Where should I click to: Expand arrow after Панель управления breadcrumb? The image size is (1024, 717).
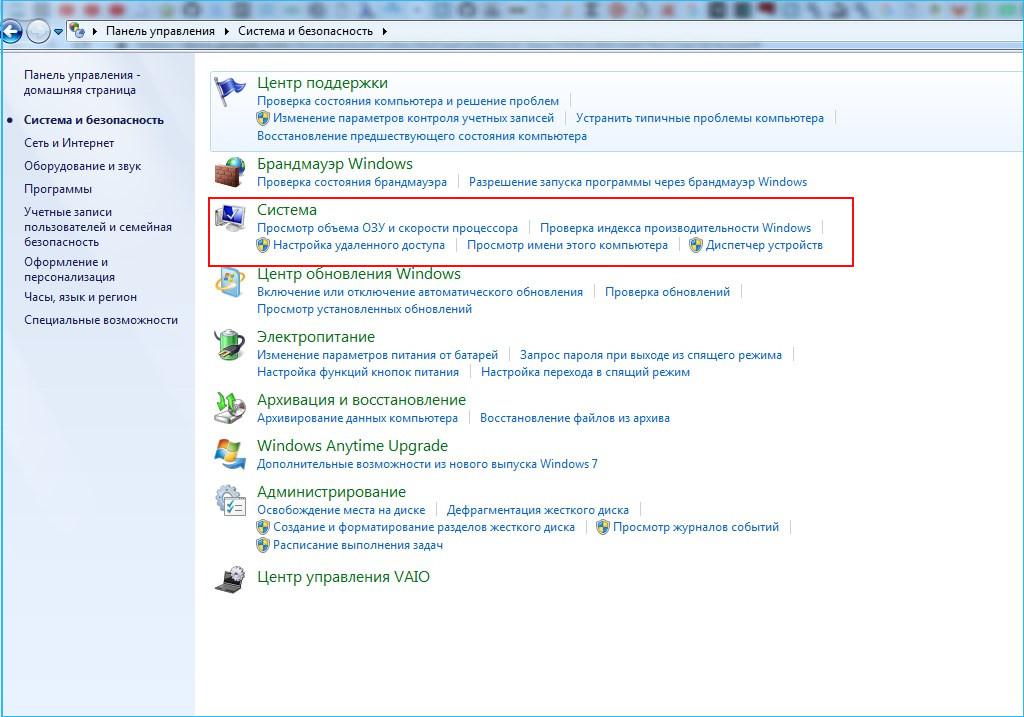tap(226, 31)
